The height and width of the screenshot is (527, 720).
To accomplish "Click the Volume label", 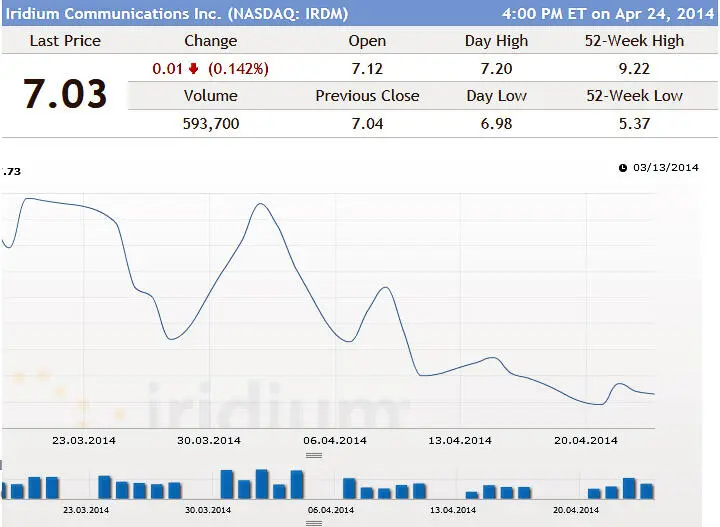I will pos(211,96).
